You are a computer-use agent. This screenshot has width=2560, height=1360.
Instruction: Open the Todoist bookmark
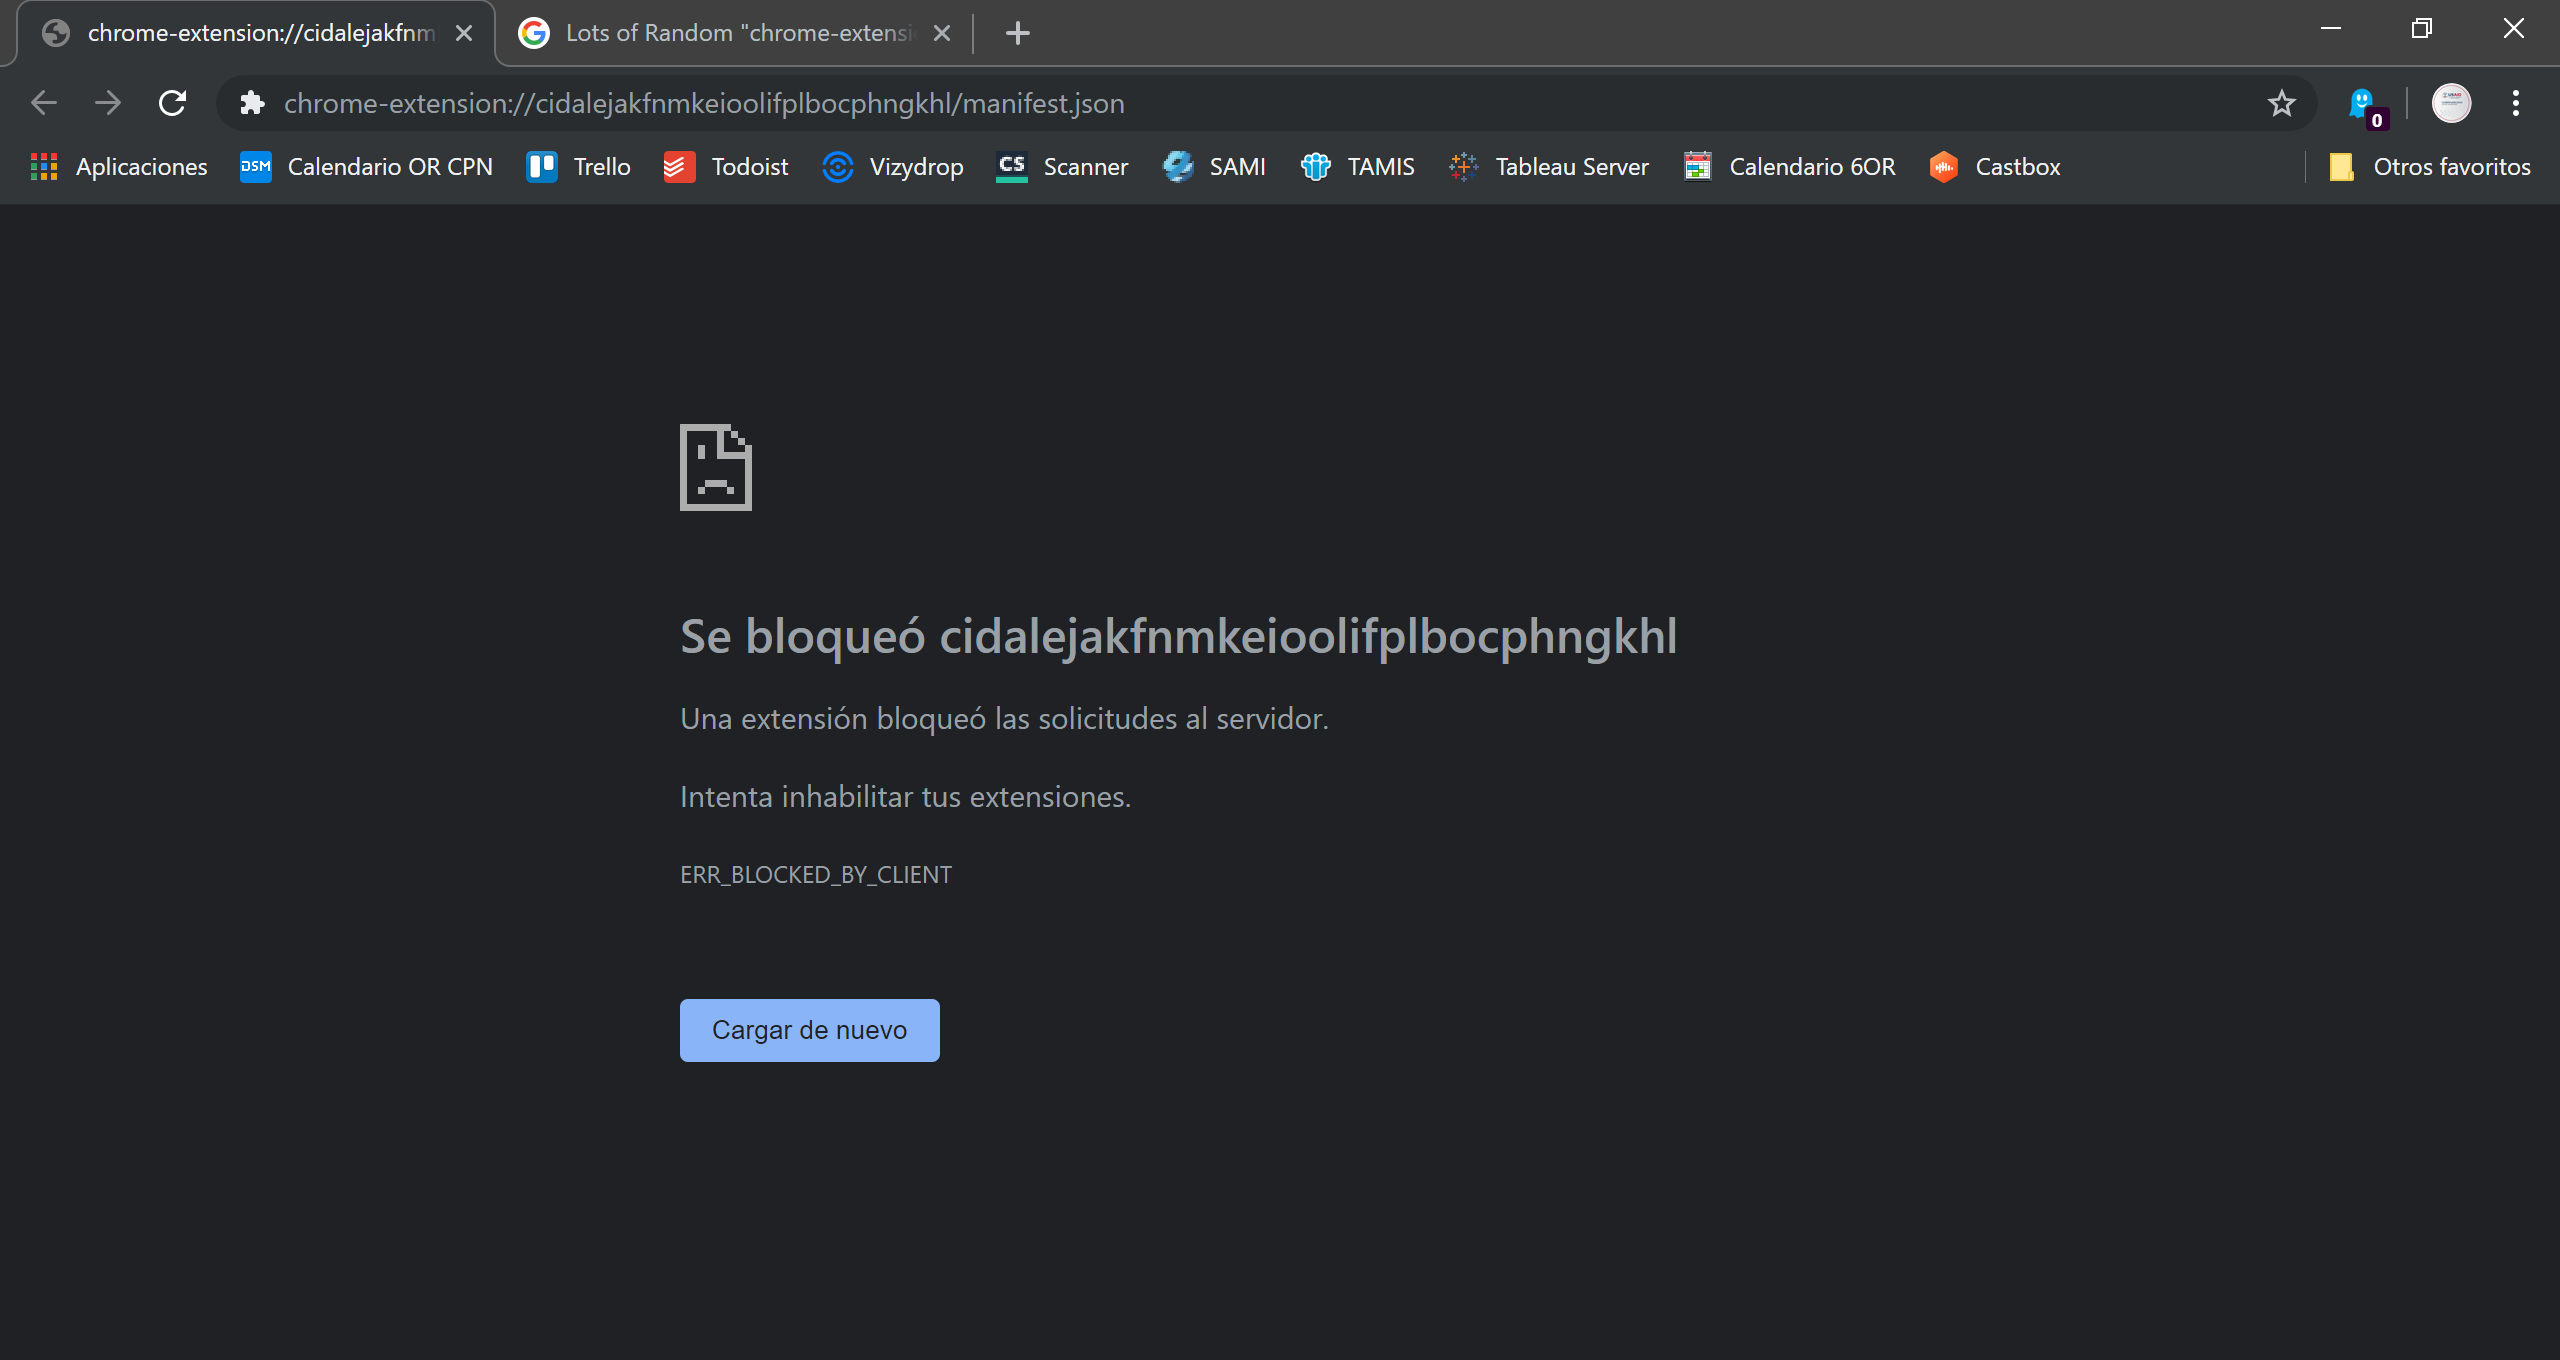[x=726, y=167]
